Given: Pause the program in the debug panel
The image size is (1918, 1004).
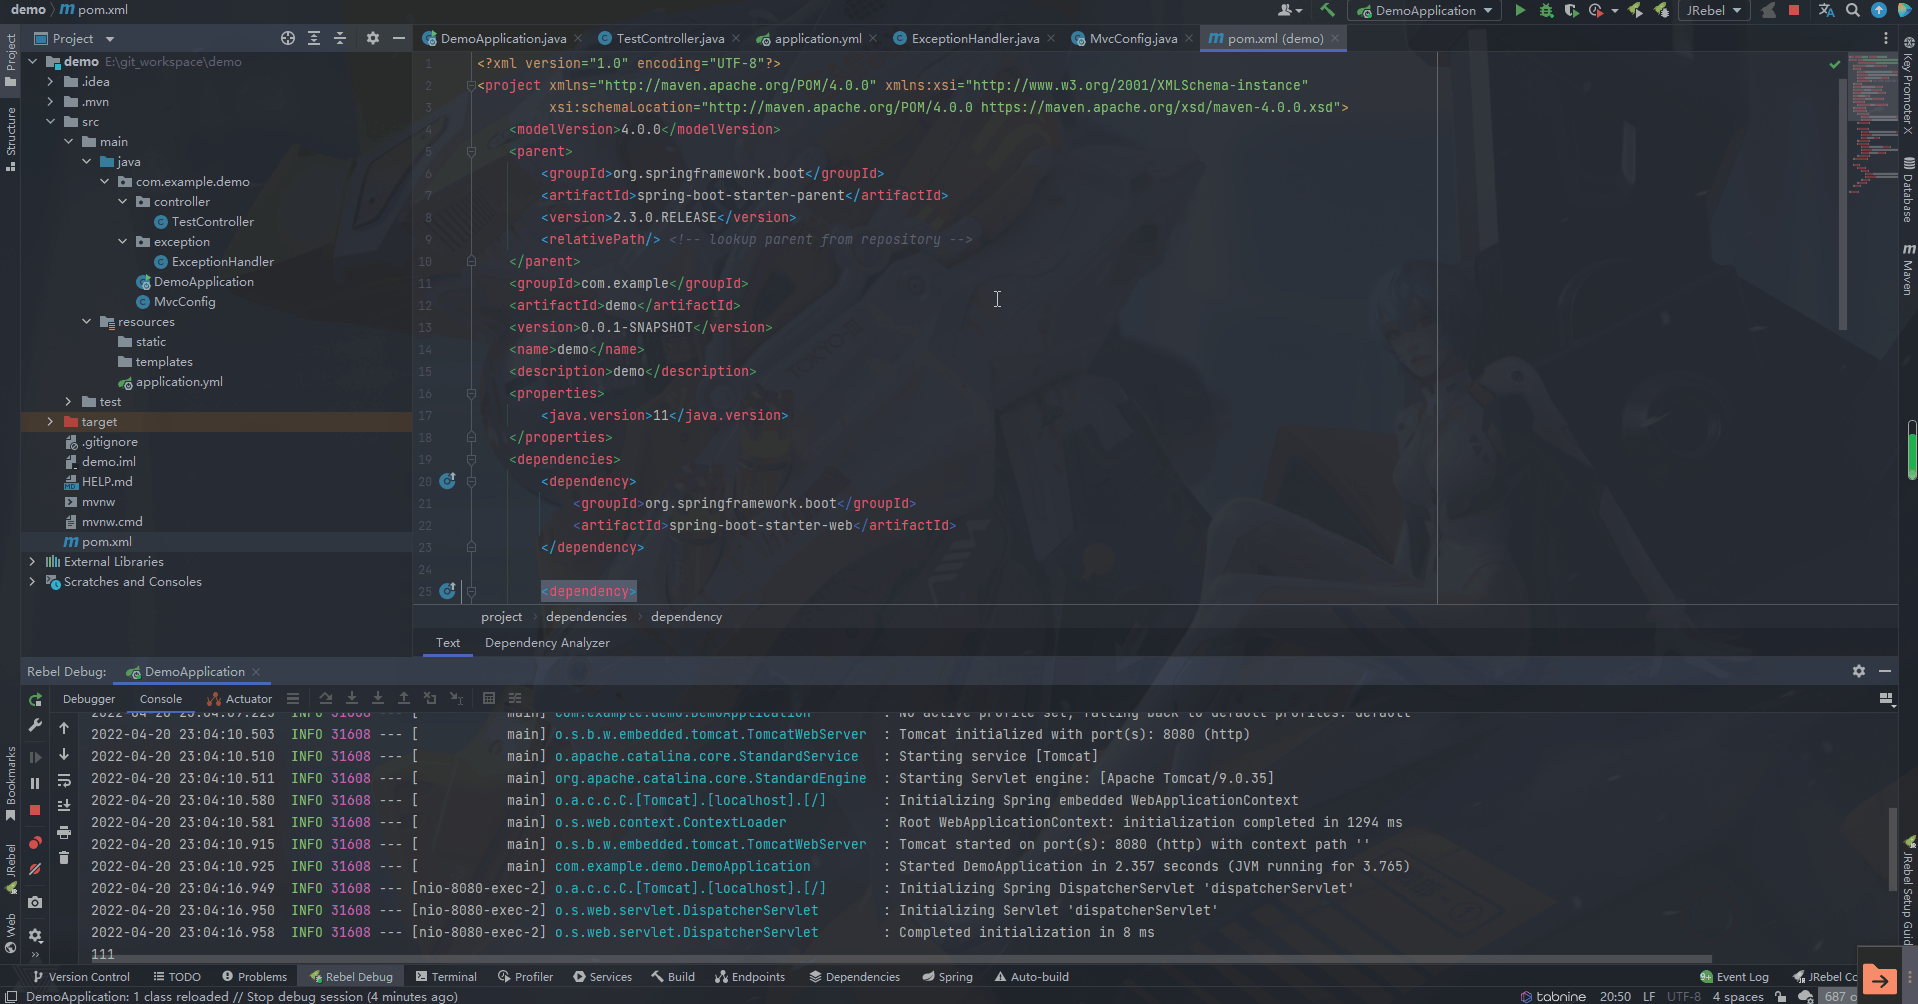Looking at the screenshot, I should click(x=35, y=783).
